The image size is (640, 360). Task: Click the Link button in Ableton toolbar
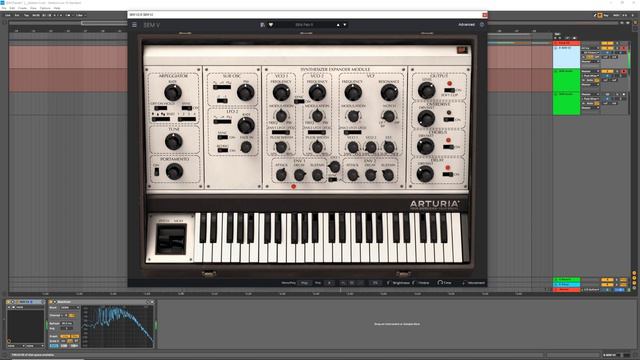tap(8, 15)
